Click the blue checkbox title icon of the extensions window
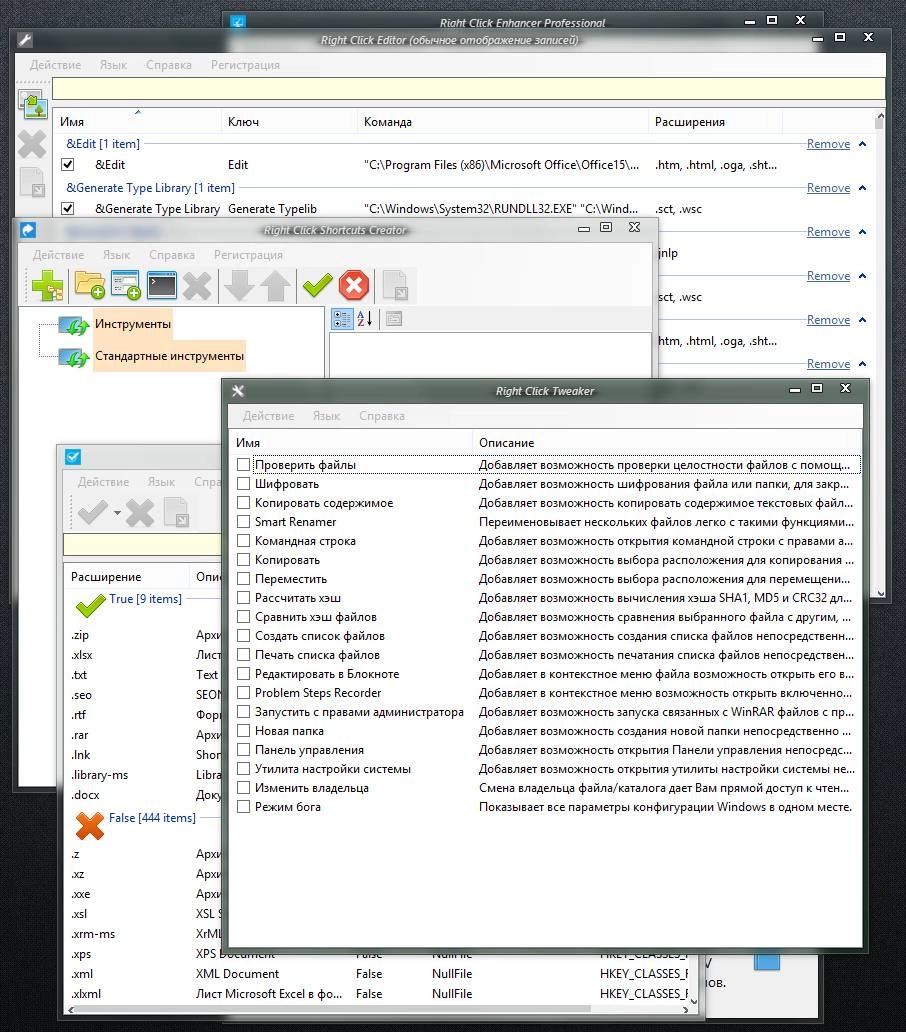Screen dimensions: 906x1032 pos(73,457)
